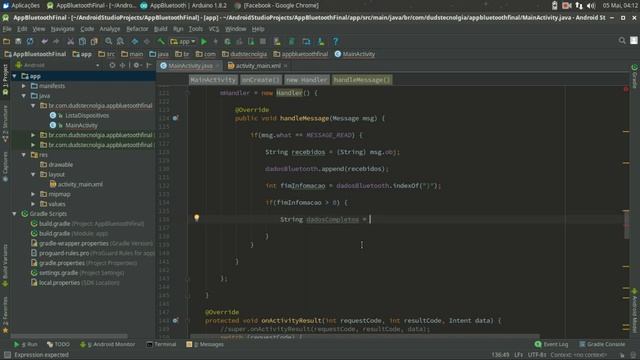640x360 pixels.
Task: Click the AVD Manager icon
Action: tap(277, 41)
